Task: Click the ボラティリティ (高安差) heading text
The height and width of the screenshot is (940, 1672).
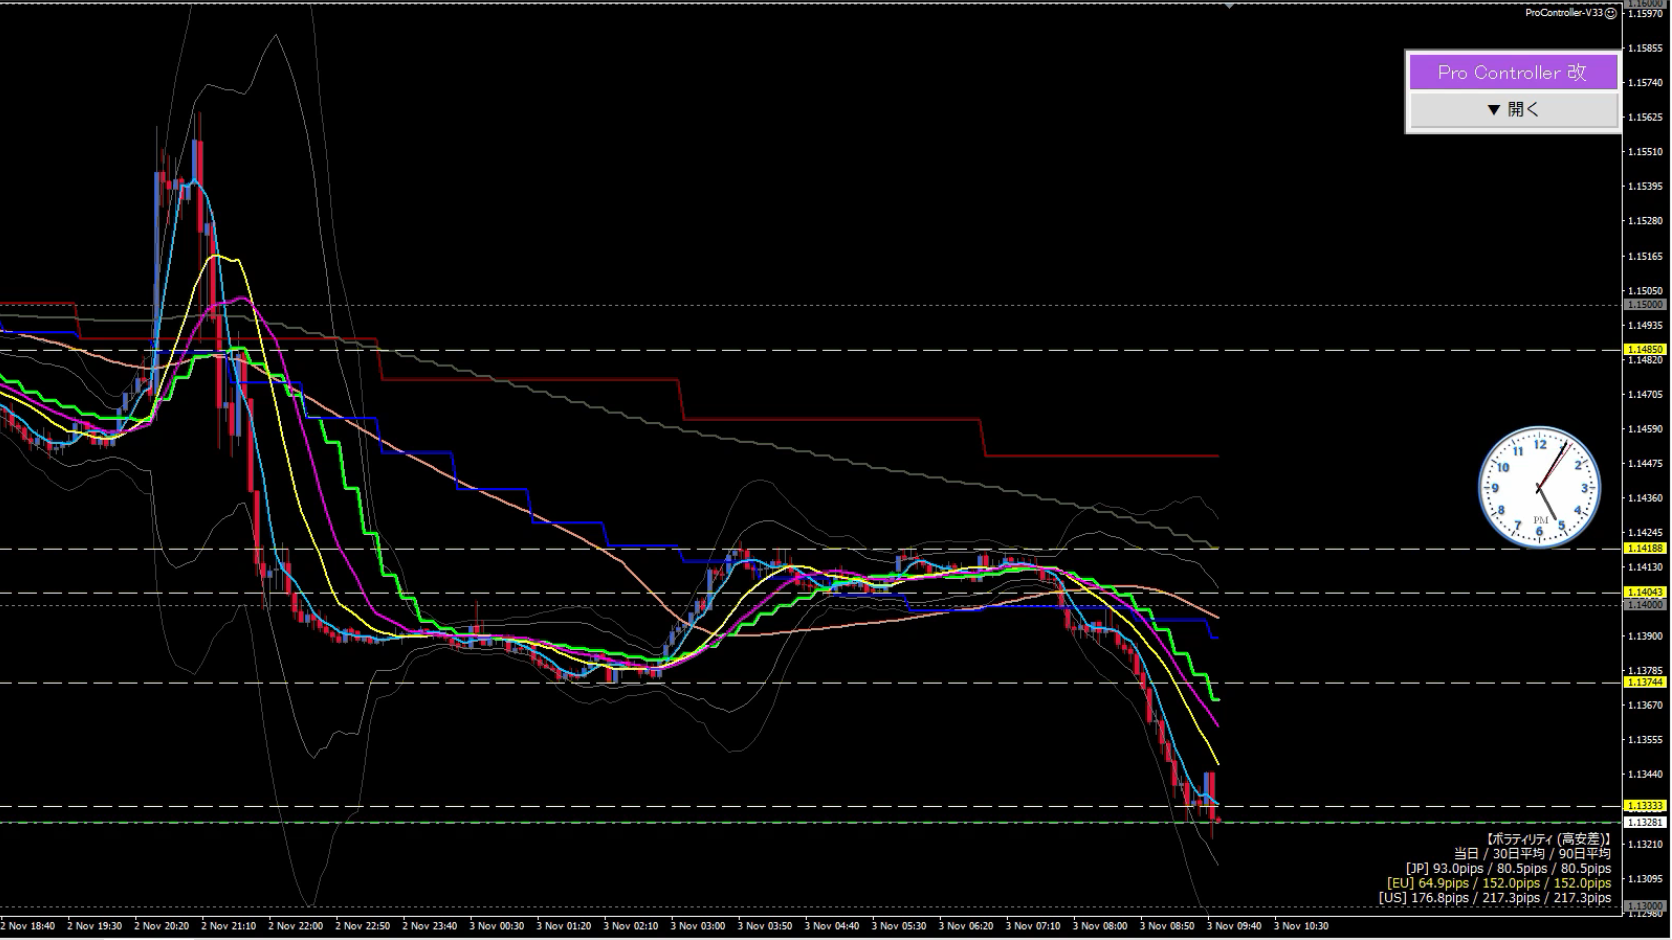Action: pyautogui.click(x=1547, y=839)
